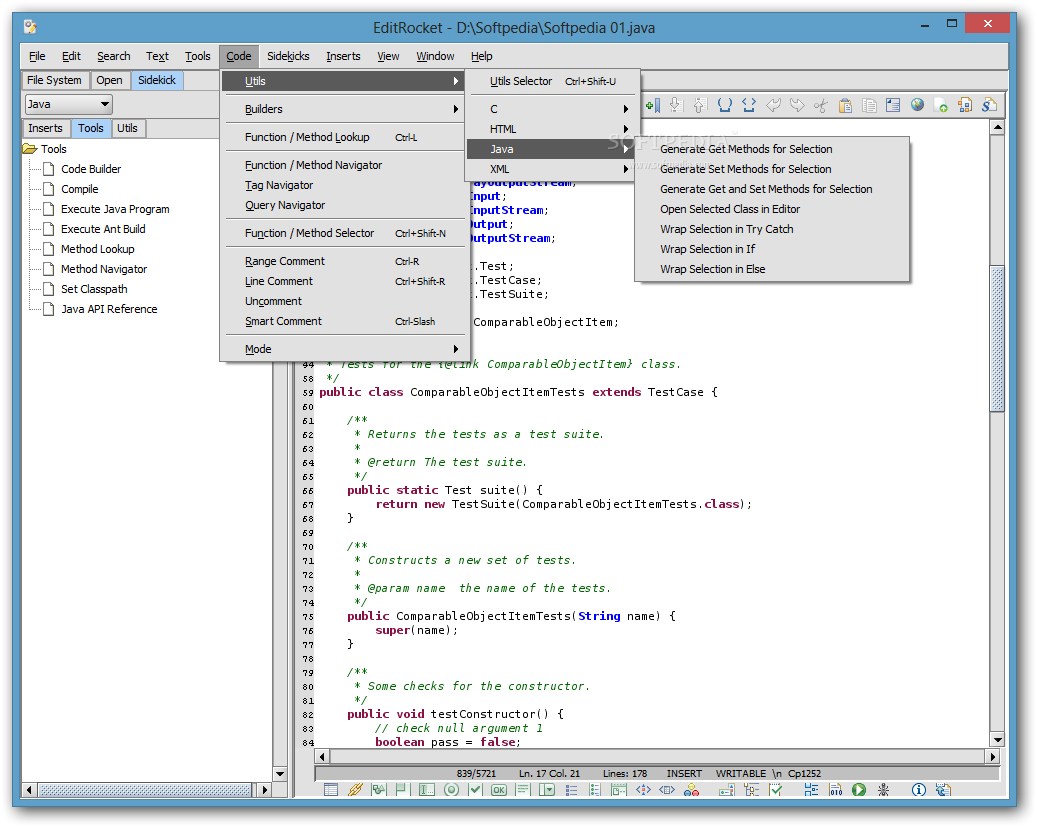The width and height of the screenshot is (1037, 827).
Task: Choose Range Comment menu entry
Action: click(x=343, y=261)
